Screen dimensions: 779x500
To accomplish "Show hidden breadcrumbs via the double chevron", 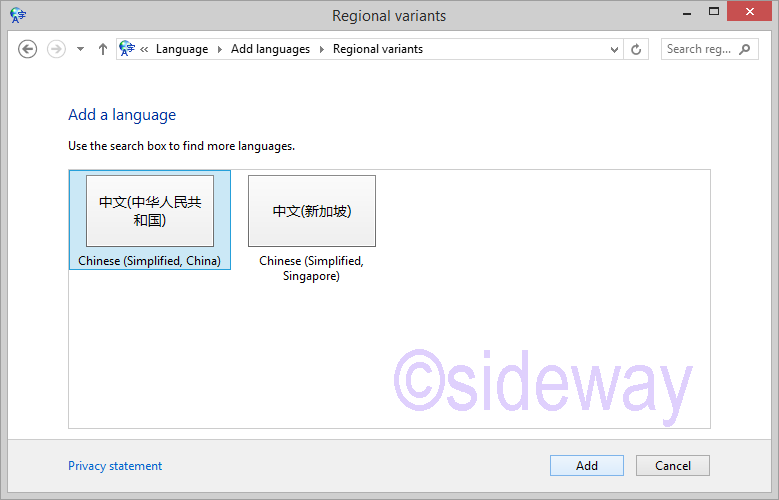I will click(x=145, y=49).
